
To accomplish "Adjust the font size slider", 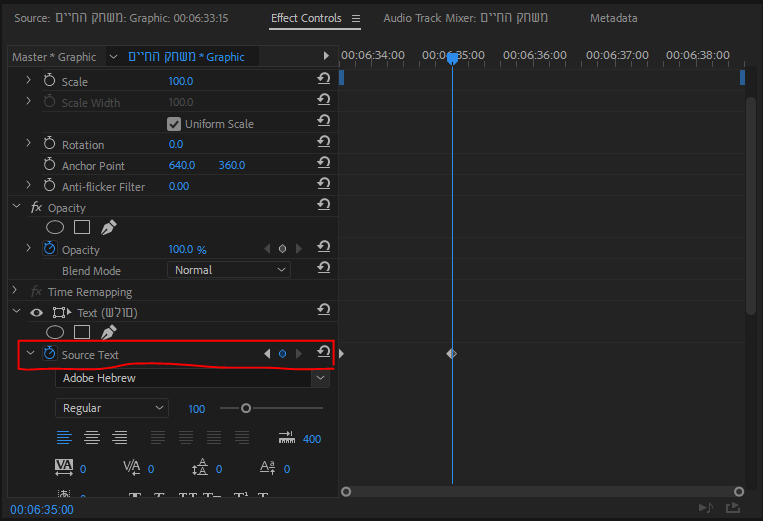I will [x=246, y=408].
